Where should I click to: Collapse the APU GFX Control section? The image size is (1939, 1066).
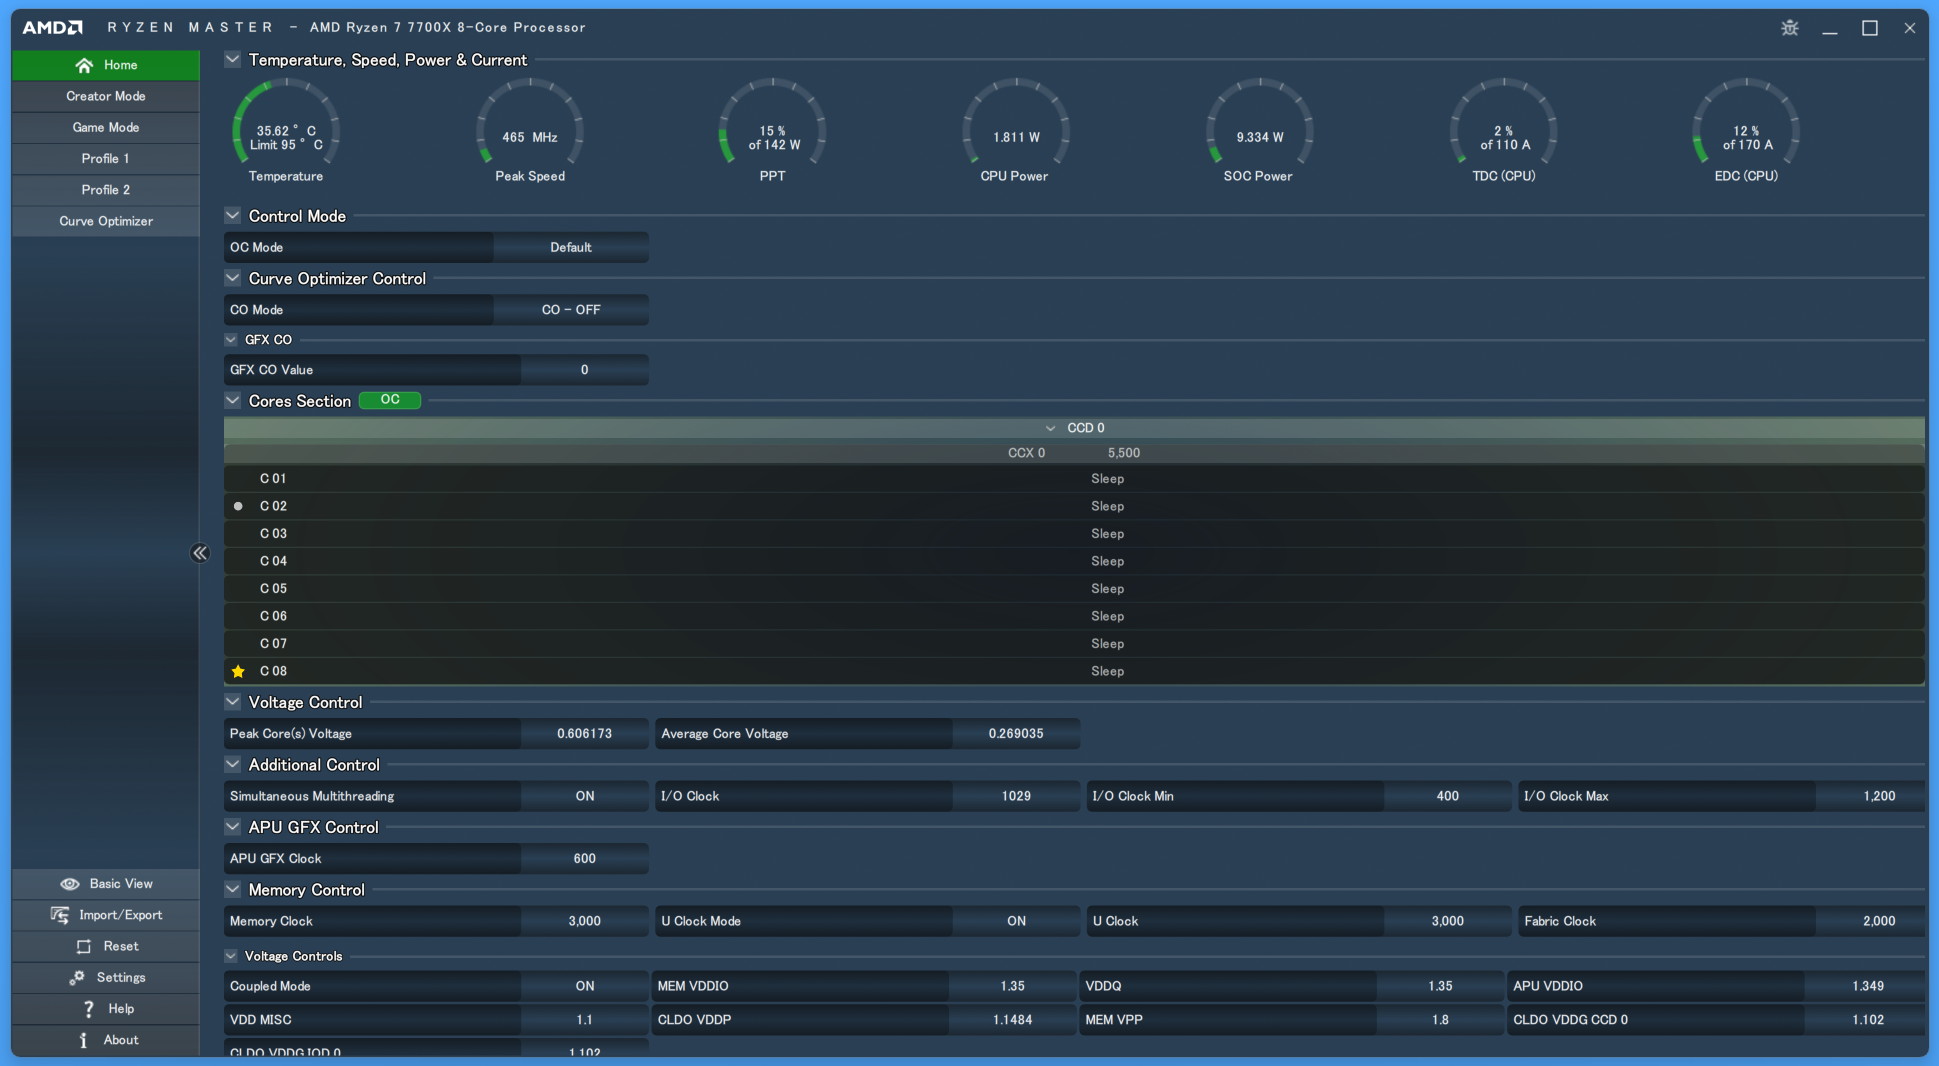[233, 827]
